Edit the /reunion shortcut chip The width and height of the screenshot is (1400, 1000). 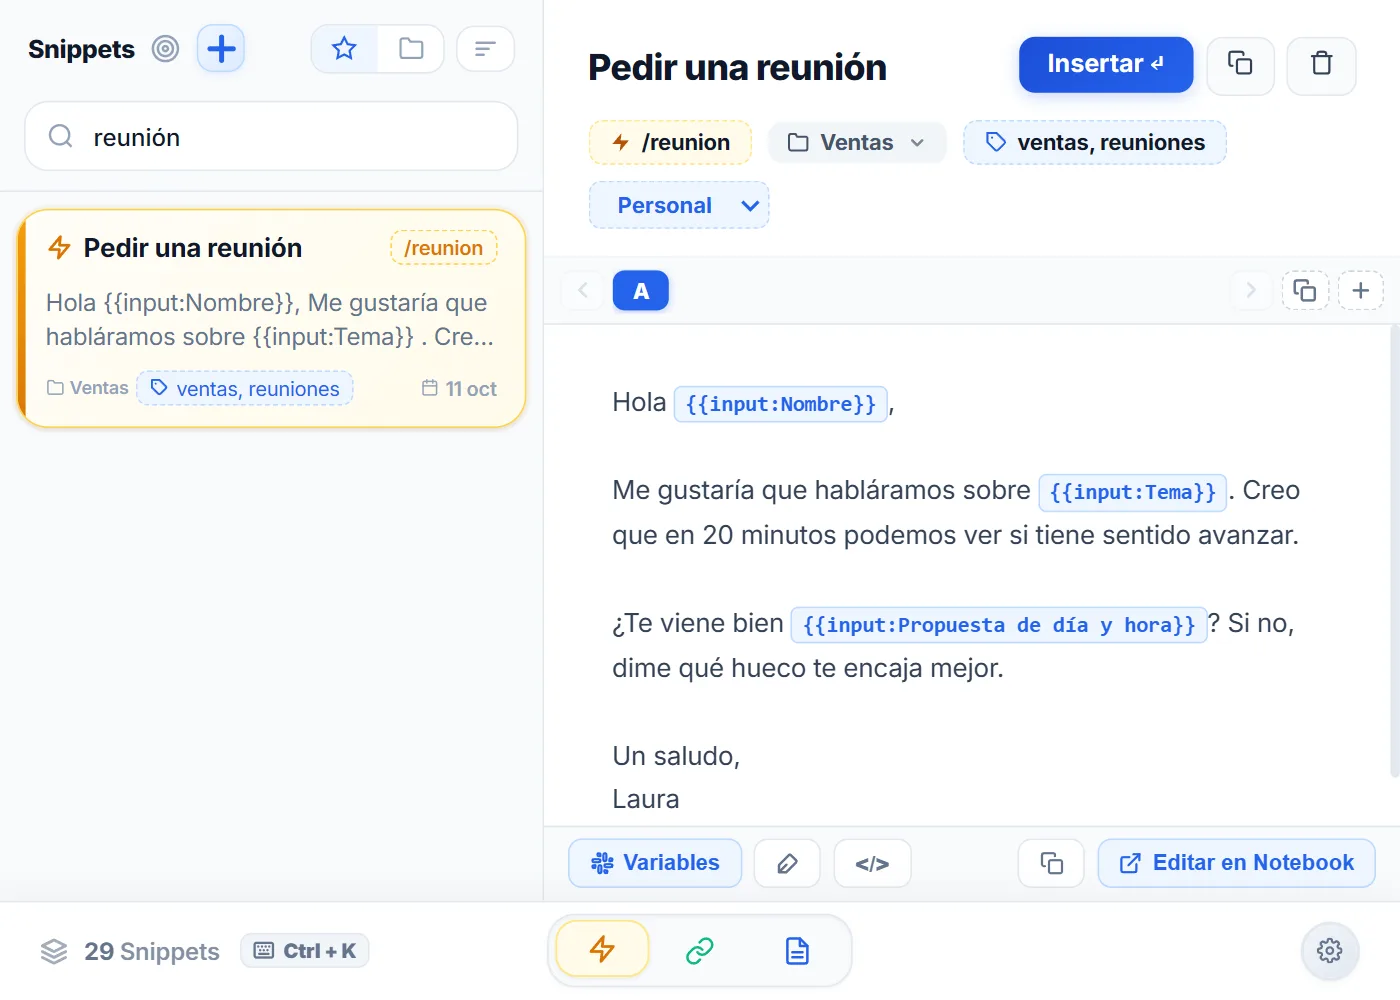(x=670, y=142)
